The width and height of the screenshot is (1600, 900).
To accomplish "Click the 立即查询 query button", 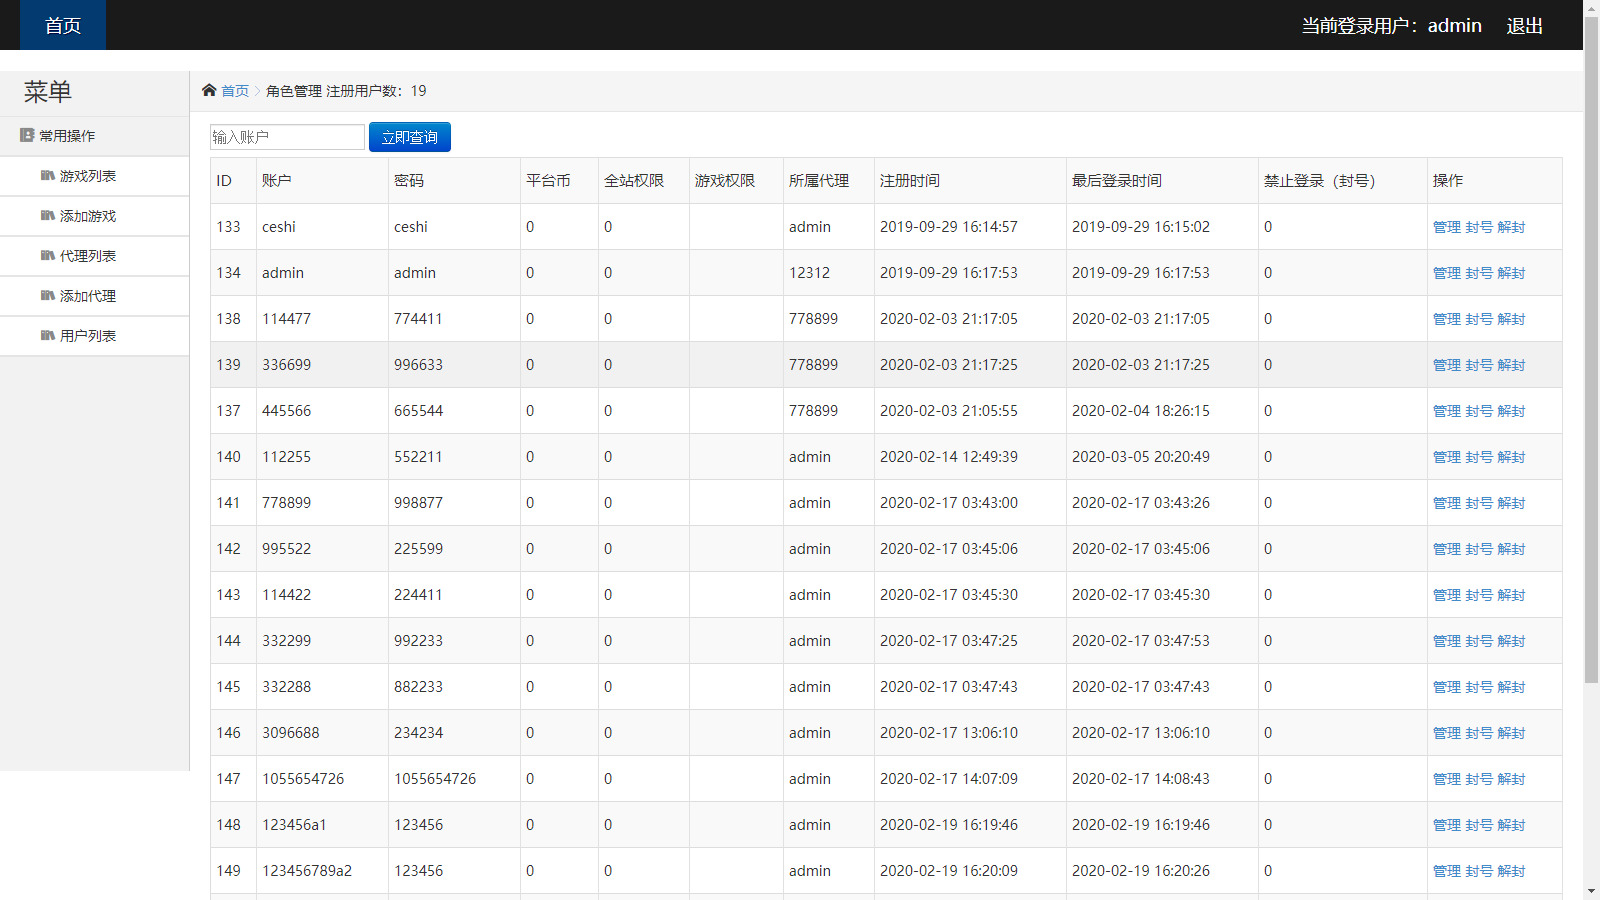I will [409, 137].
